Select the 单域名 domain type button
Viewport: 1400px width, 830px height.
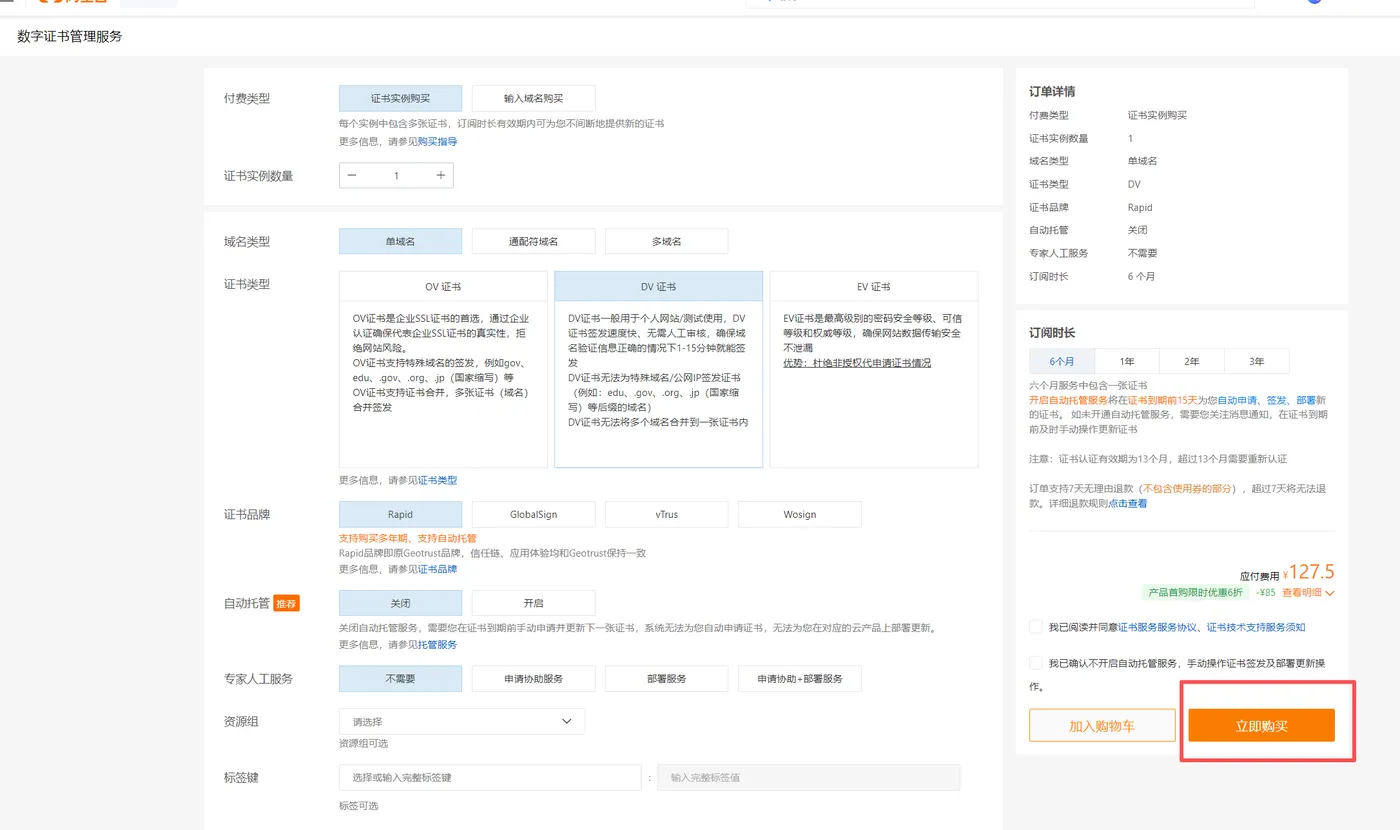coord(401,241)
